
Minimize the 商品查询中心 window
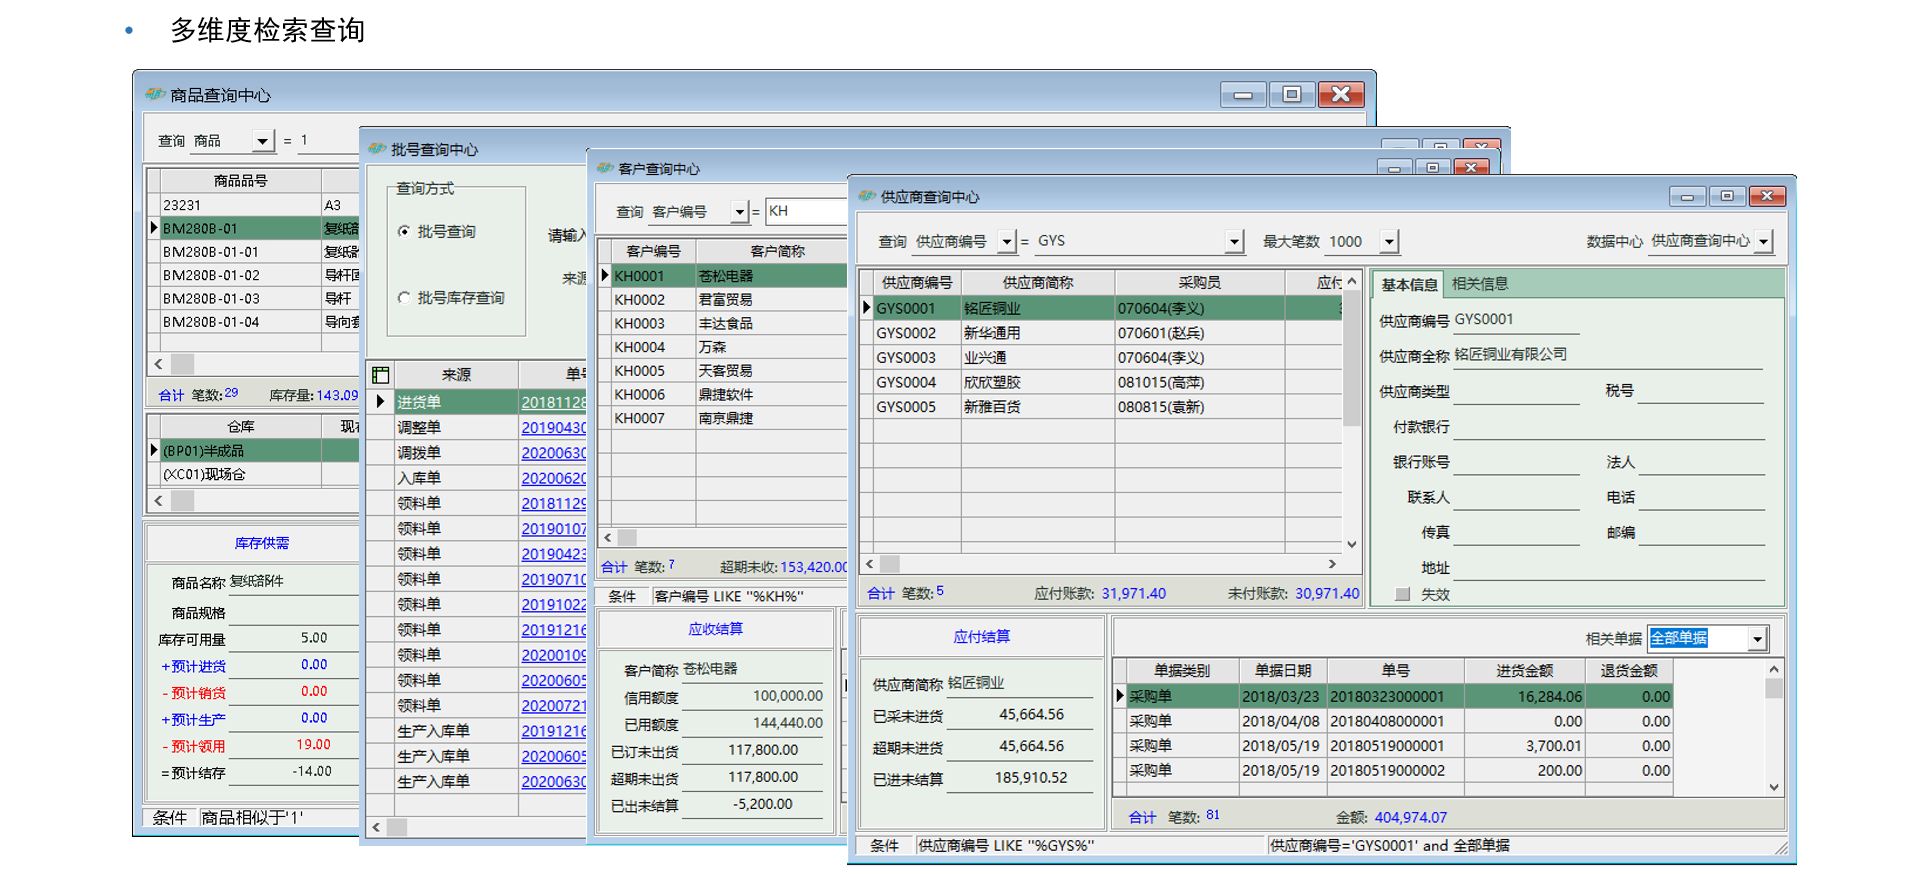1243,94
